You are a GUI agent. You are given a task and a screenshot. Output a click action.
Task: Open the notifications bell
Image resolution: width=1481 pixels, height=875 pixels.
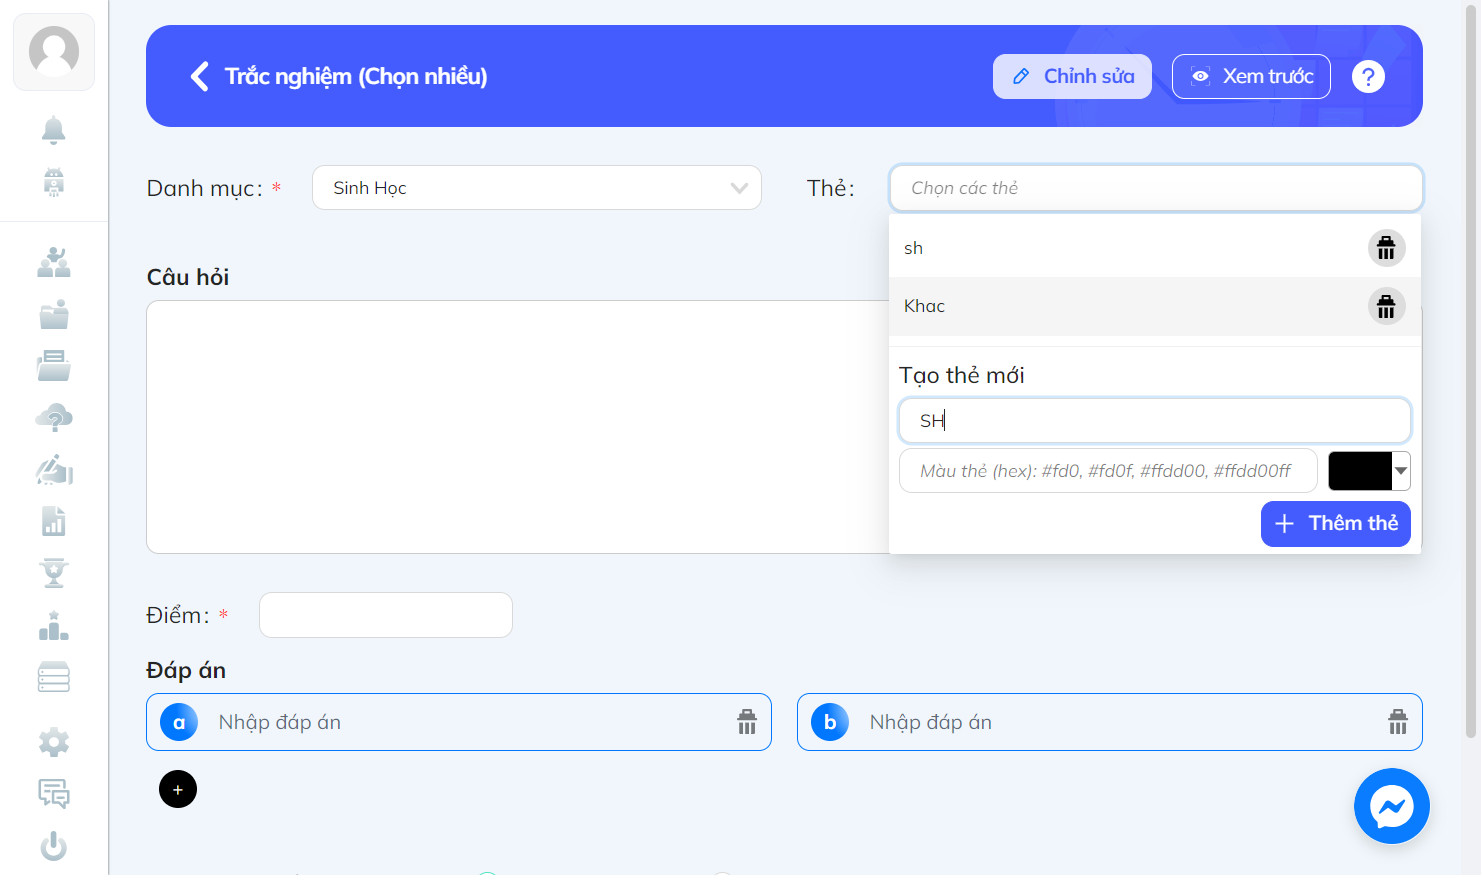[54, 130]
